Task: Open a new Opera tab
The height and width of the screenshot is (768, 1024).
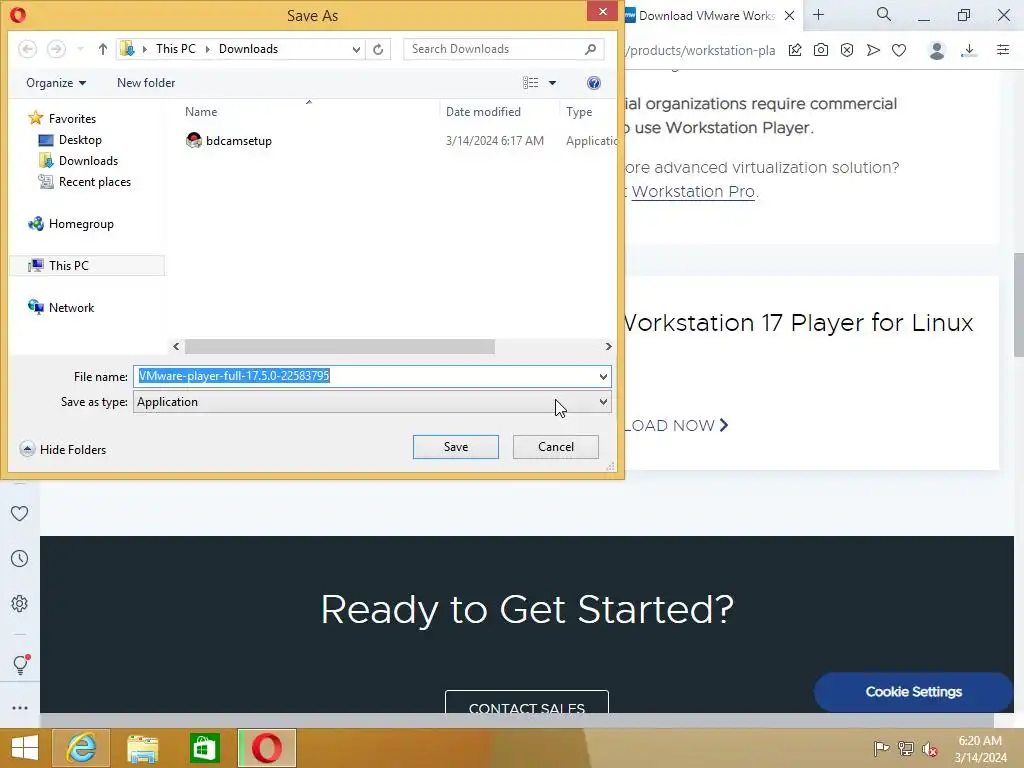Action: pyautogui.click(x=818, y=14)
